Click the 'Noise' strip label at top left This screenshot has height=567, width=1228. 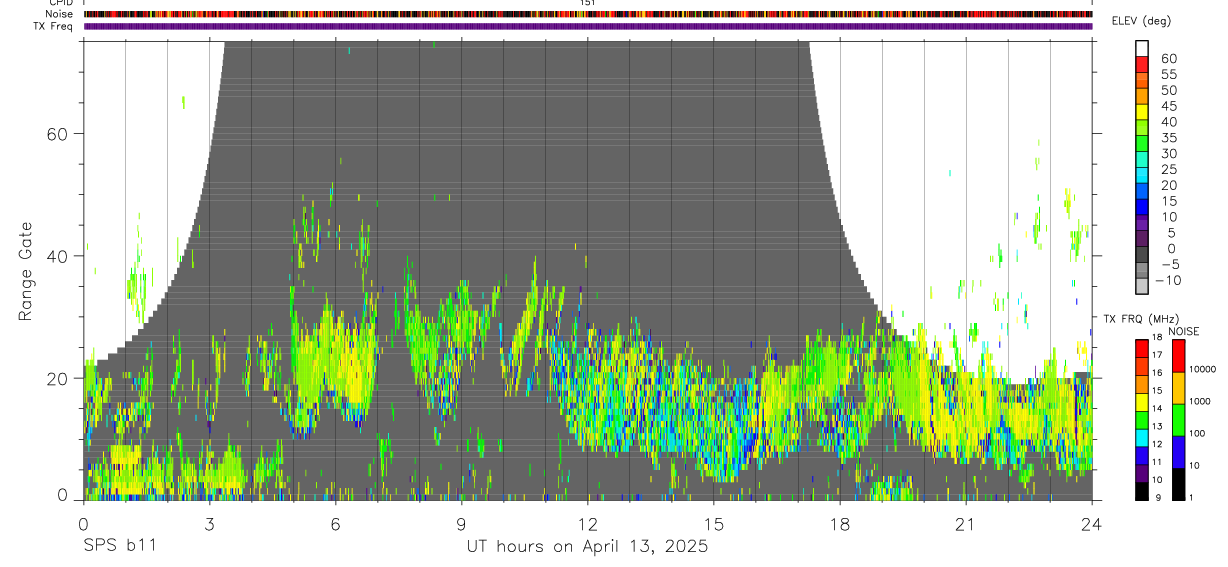pos(60,14)
